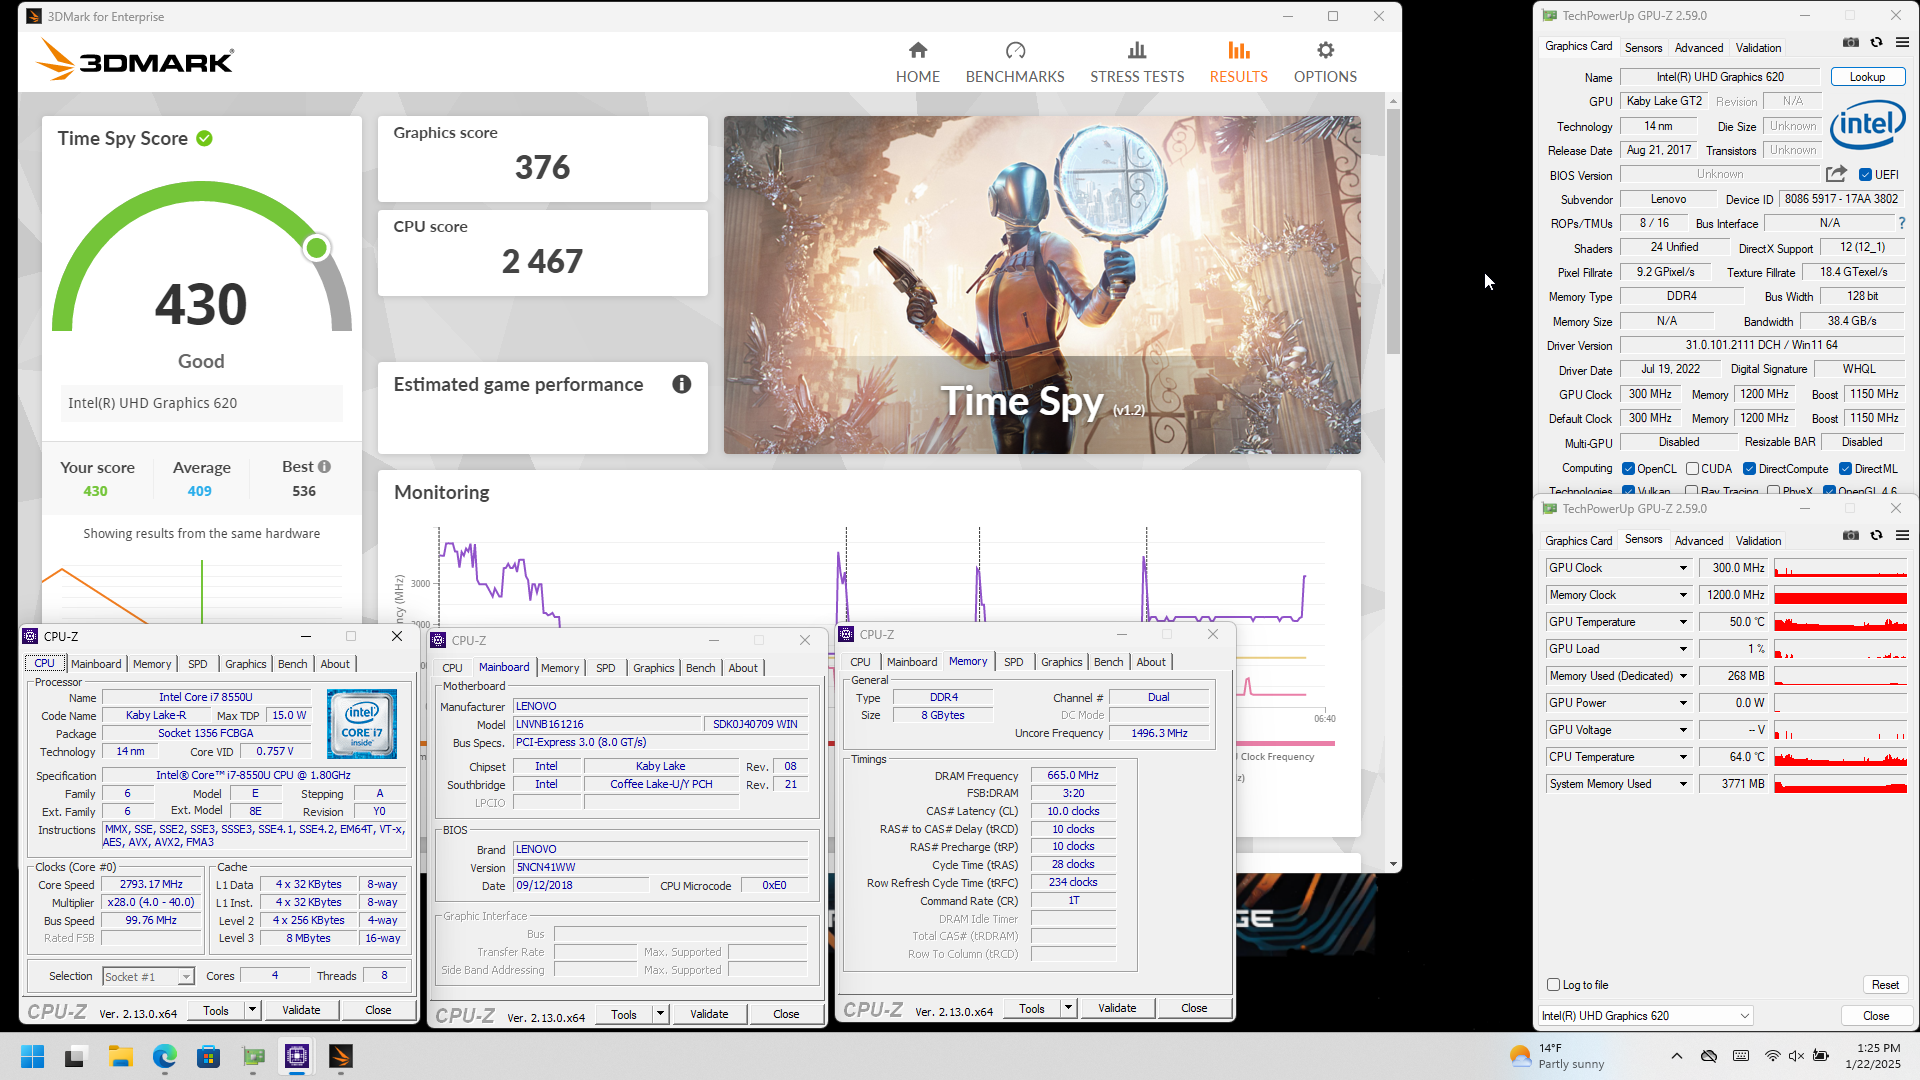Click camera icon in GPU-Z Sensors window
Image resolution: width=1920 pixels, height=1080 pixels.
pyautogui.click(x=1851, y=535)
